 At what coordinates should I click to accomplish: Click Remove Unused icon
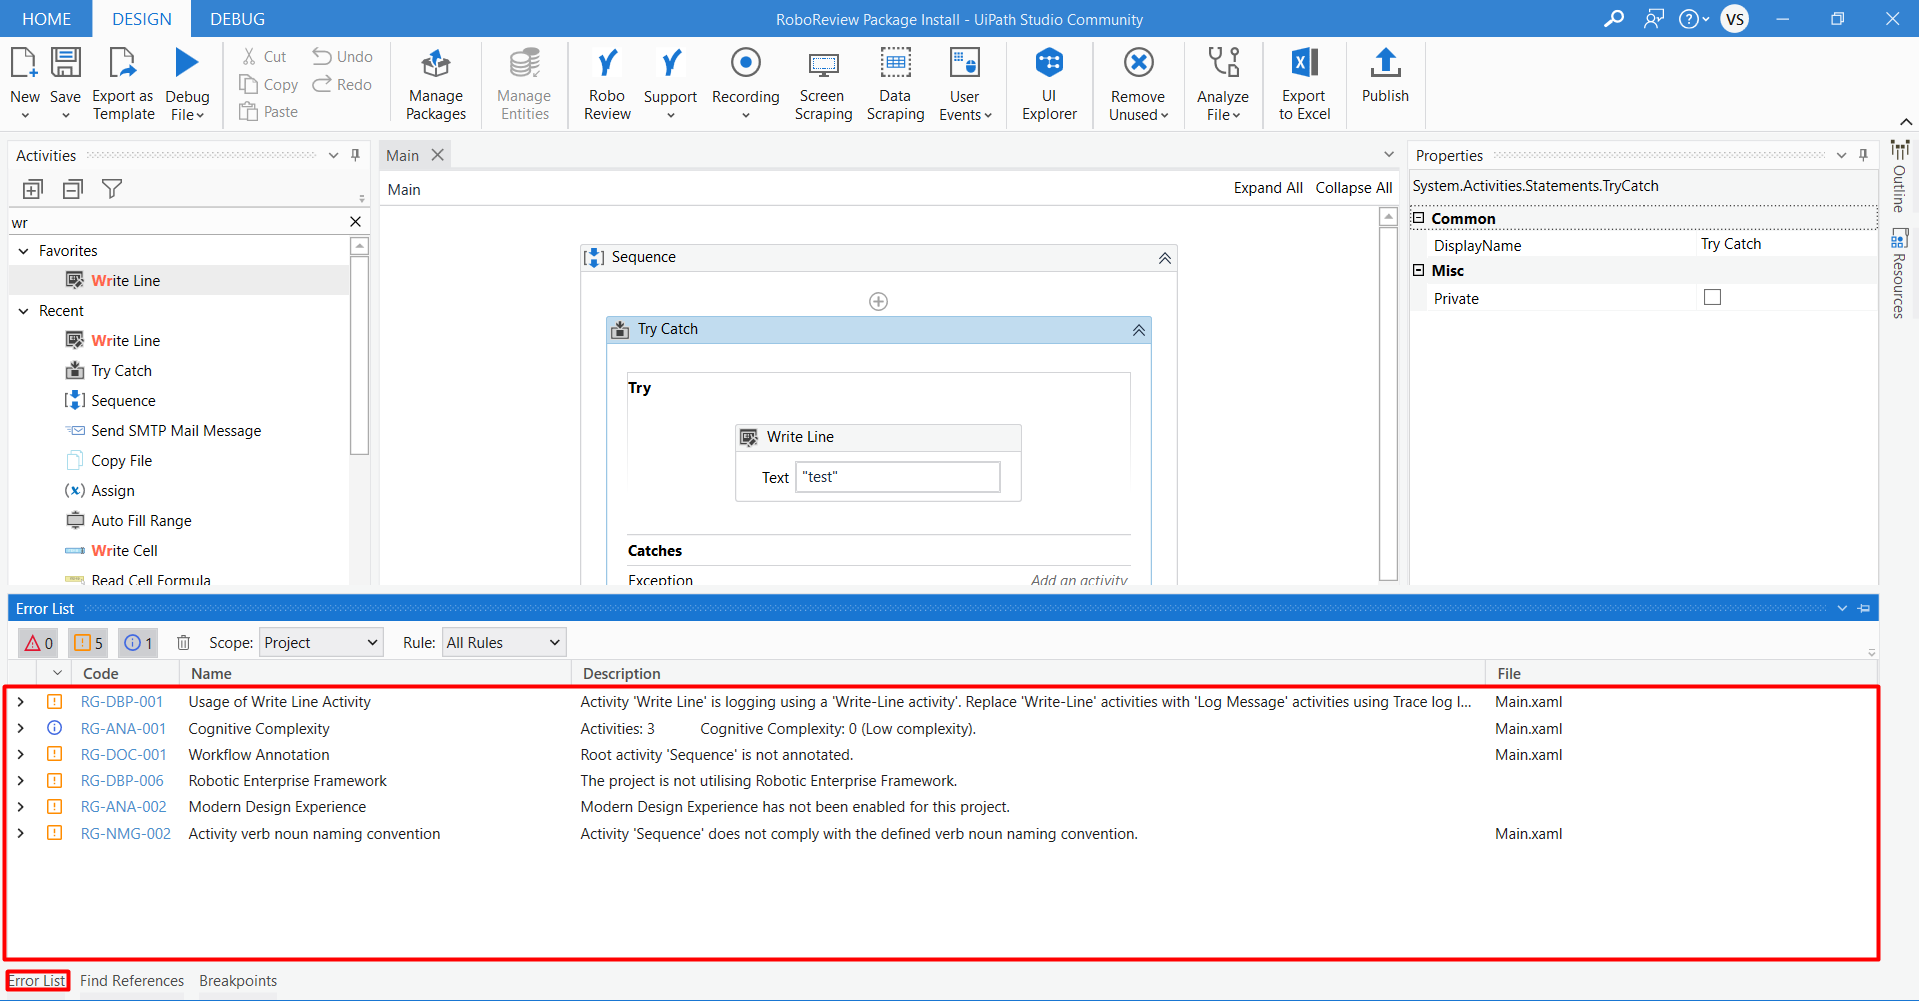(1138, 63)
